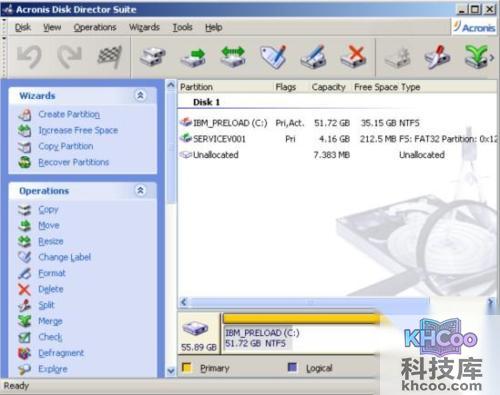The width and height of the screenshot is (500, 395).
Task: Choose the Merge operation link
Action: pyautogui.click(x=50, y=321)
